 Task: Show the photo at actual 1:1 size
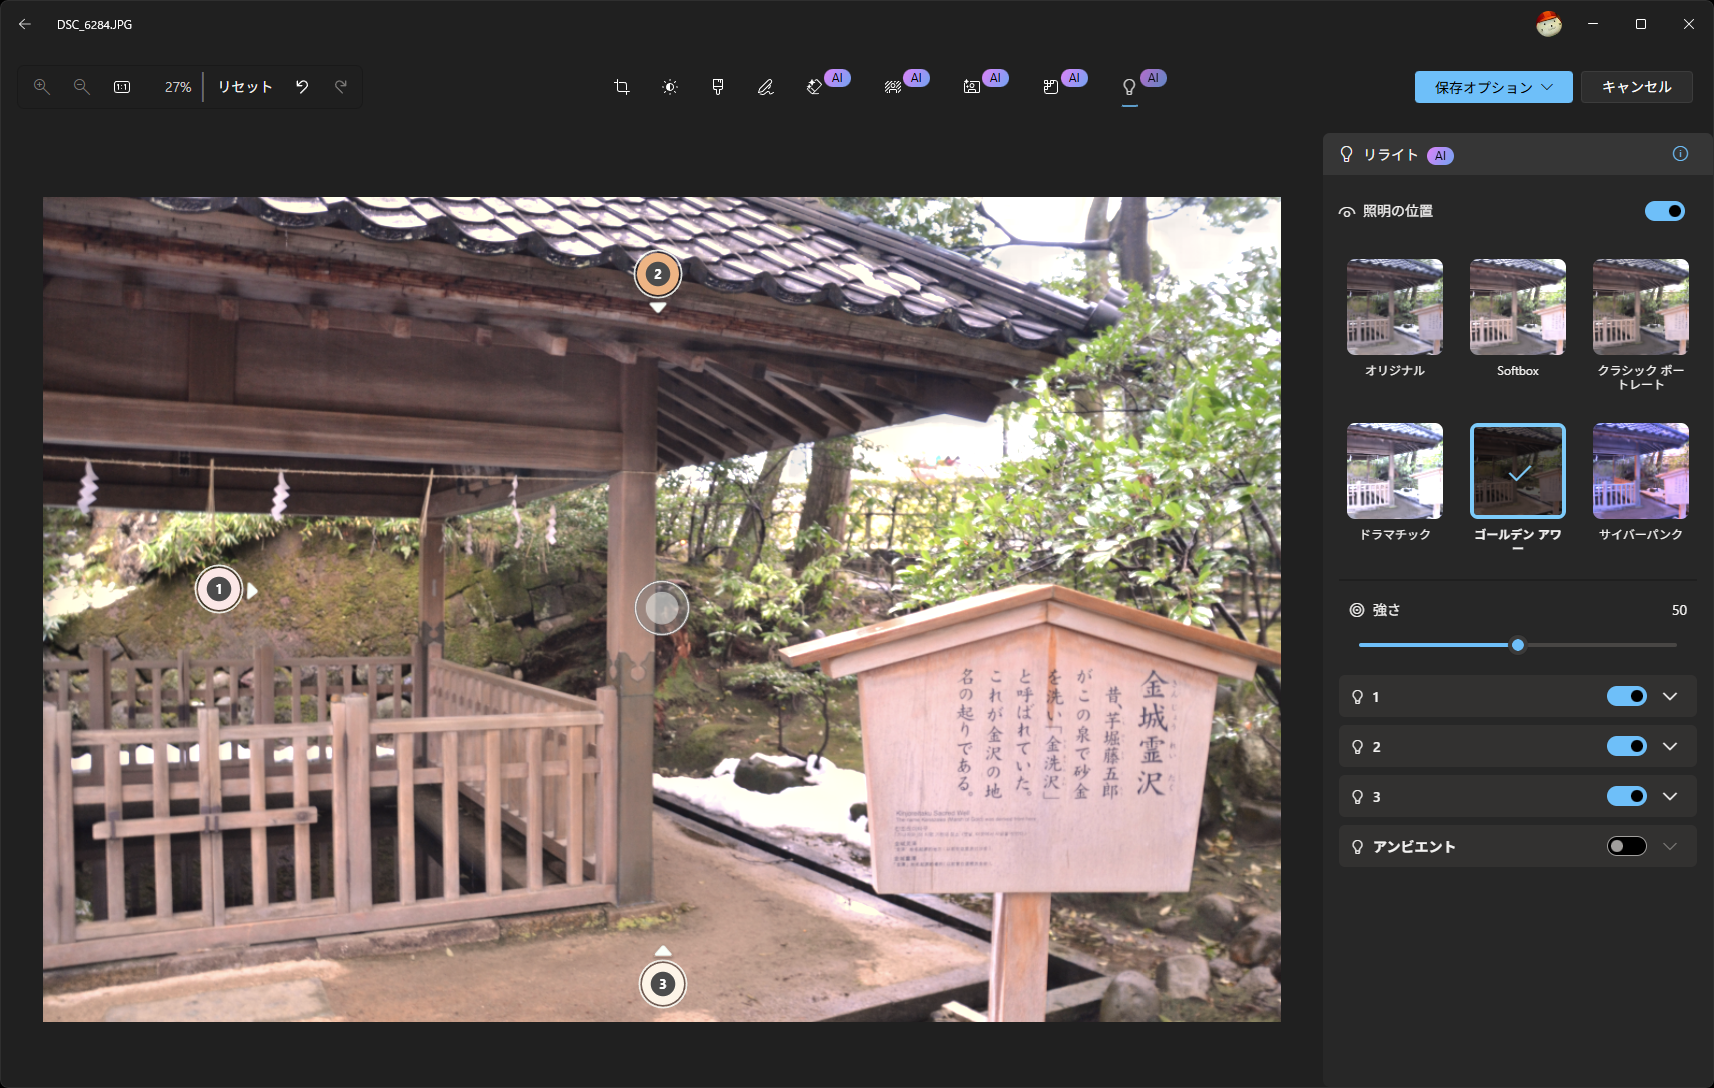[122, 87]
